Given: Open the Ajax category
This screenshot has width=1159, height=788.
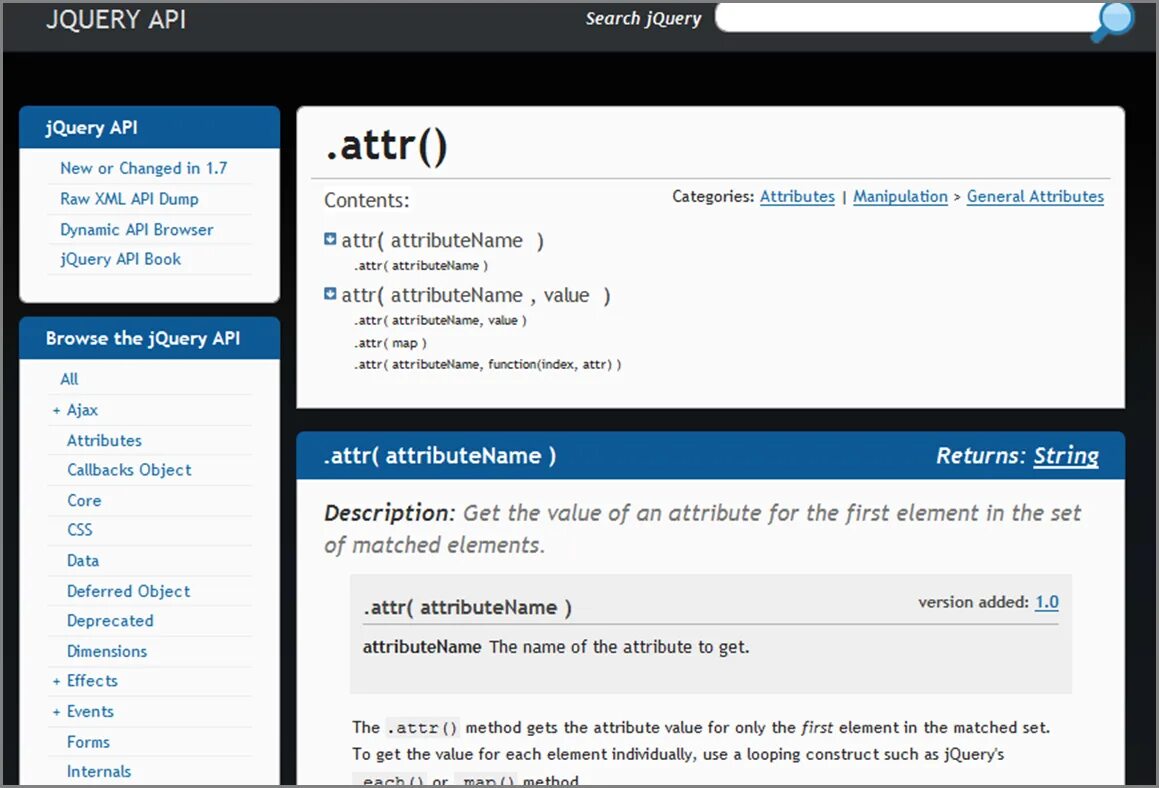Looking at the screenshot, I should coord(82,410).
